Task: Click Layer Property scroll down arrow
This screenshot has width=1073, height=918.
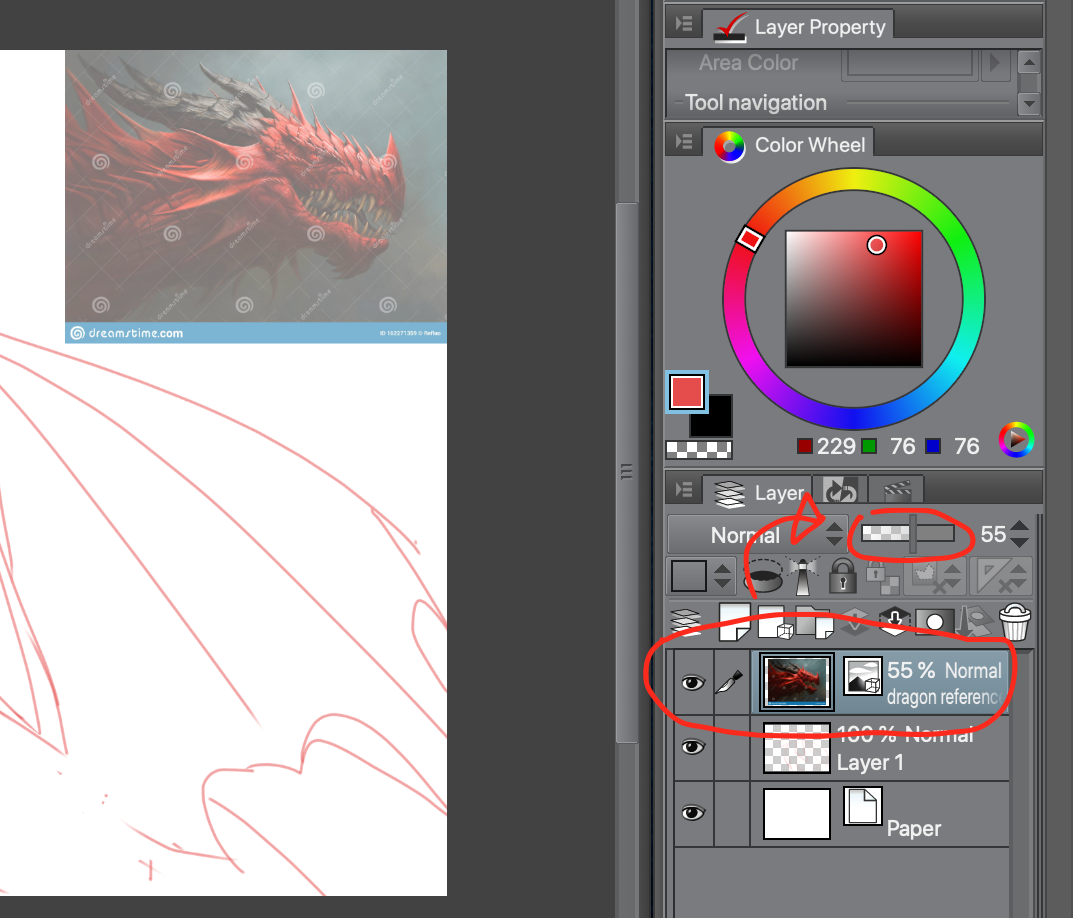Action: pos(1029,104)
